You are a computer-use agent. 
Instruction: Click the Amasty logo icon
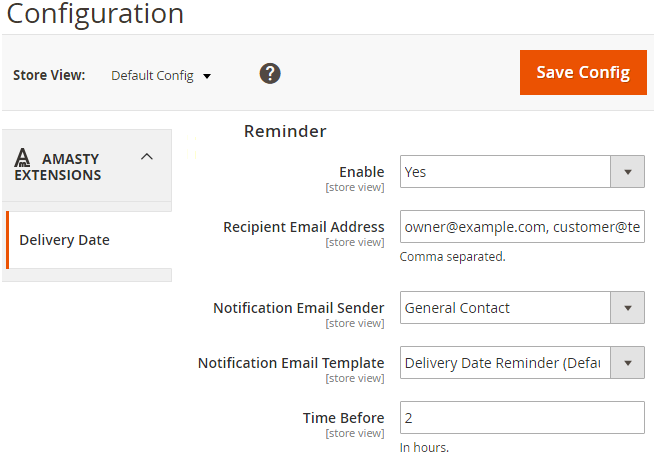point(22,158)
